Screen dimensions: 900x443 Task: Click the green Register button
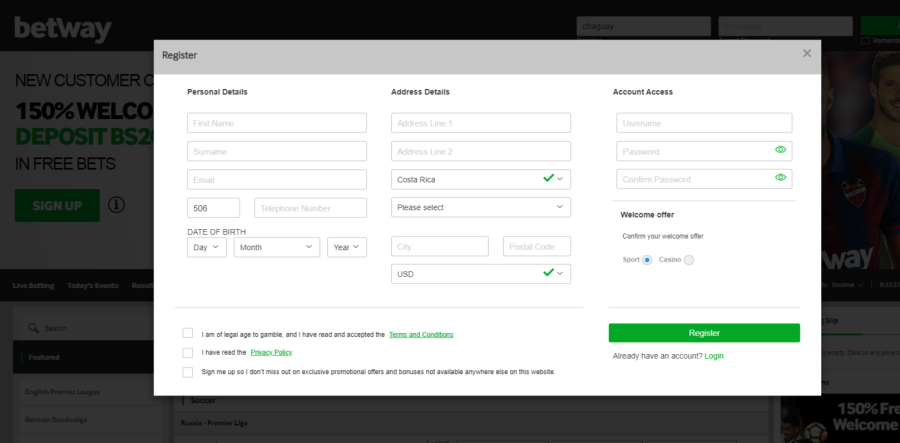(704, 333)
